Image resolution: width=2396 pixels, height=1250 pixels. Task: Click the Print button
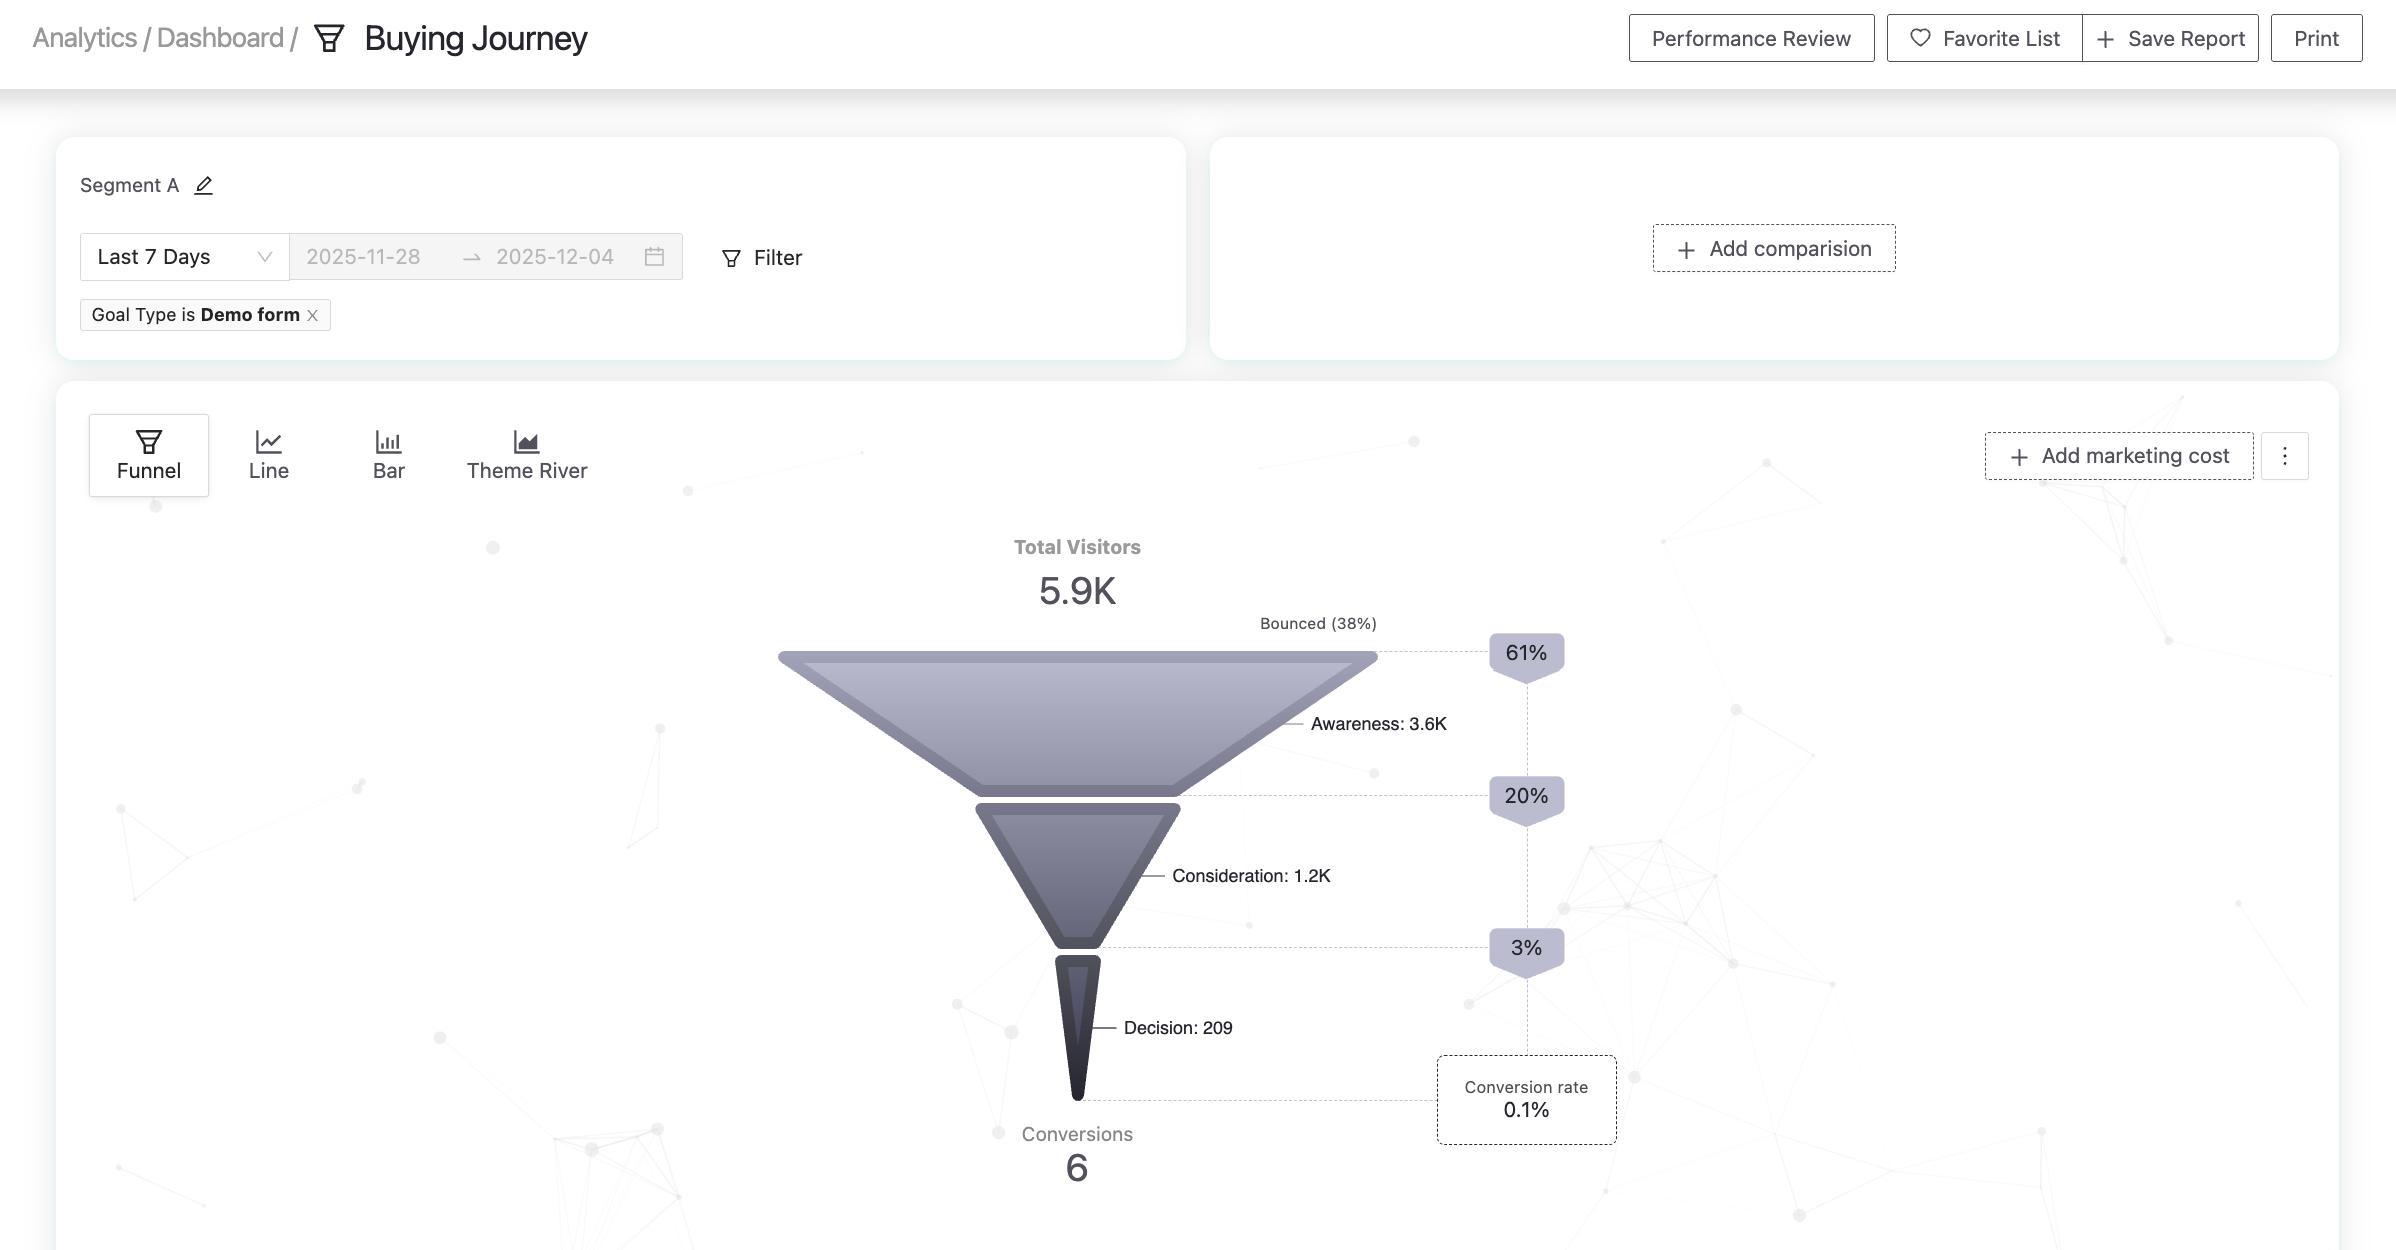click(x=2315, y=38)
